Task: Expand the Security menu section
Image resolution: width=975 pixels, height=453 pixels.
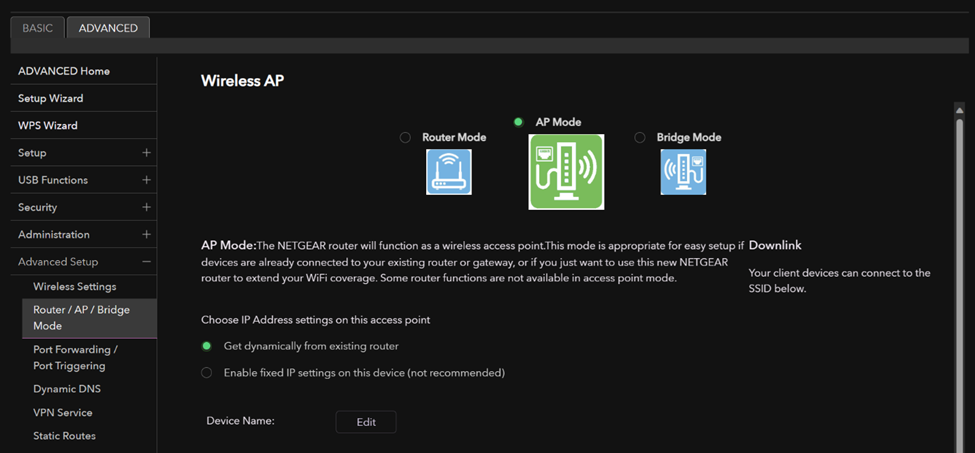Action: coord(146,207)
